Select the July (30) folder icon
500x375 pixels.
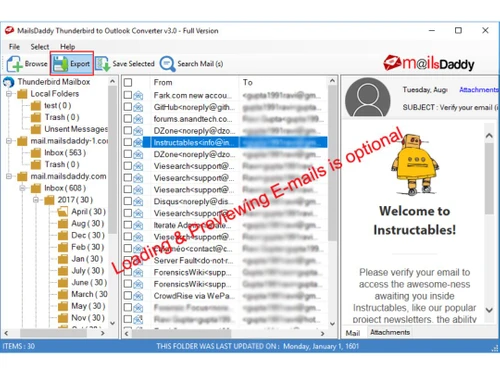63,271
